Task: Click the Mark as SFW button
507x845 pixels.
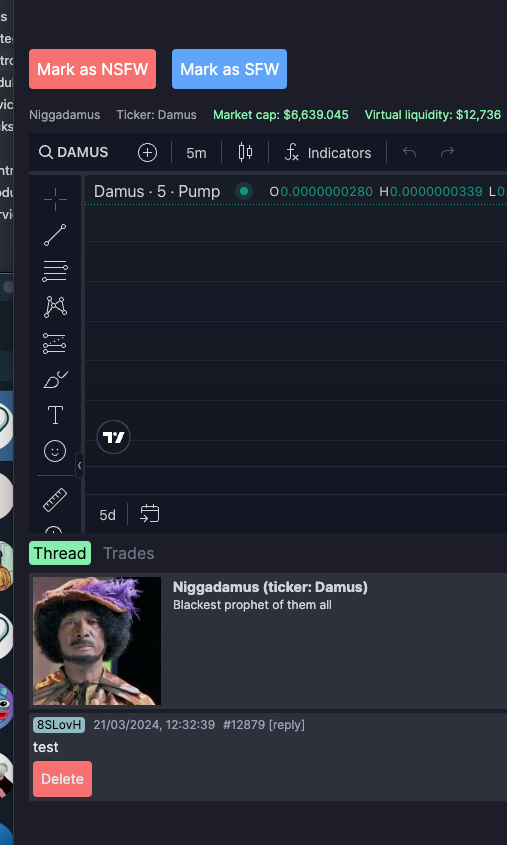Action: point(230,69)
